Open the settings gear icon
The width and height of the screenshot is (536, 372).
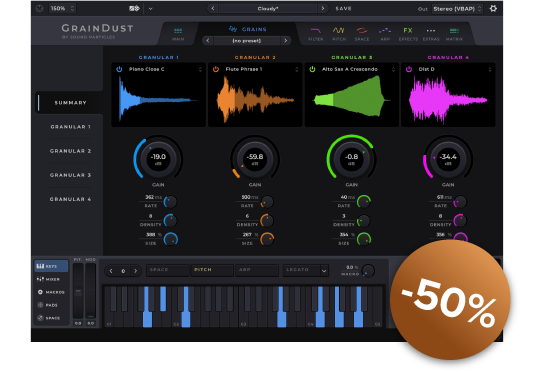click(x=493, y=9)
